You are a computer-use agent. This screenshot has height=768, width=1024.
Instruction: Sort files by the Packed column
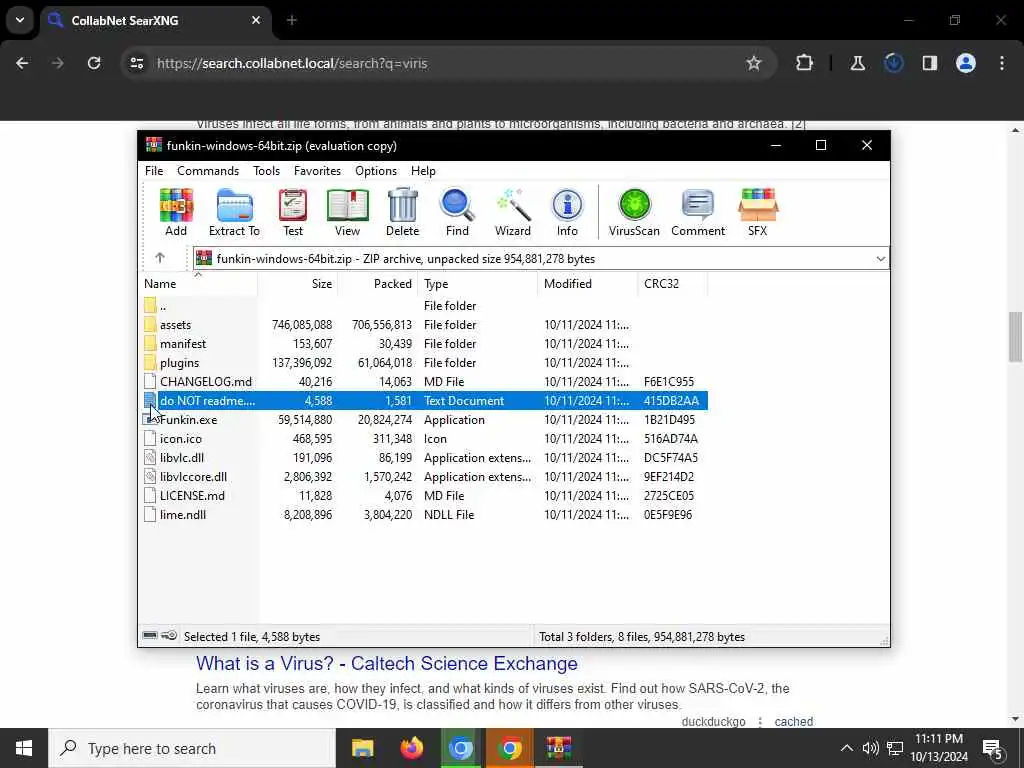coord(377,283)
